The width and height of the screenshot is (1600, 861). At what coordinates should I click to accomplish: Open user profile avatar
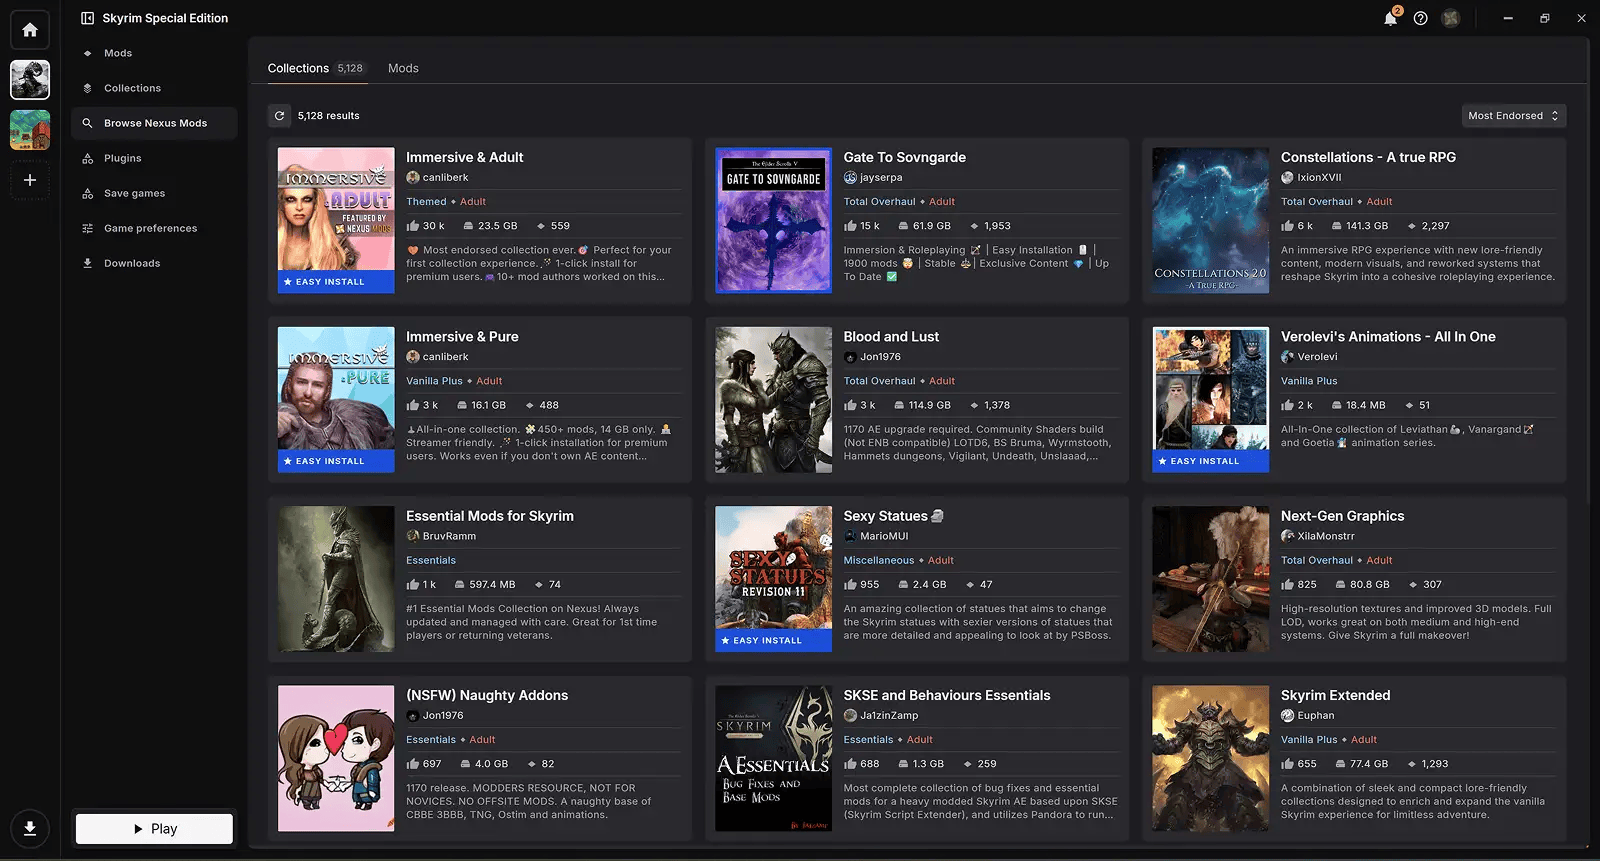pyautogui.click(x=1451, y=18)
